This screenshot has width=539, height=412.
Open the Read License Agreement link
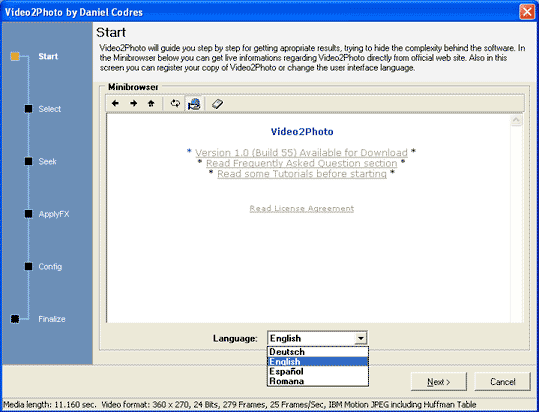pos(301,209)
